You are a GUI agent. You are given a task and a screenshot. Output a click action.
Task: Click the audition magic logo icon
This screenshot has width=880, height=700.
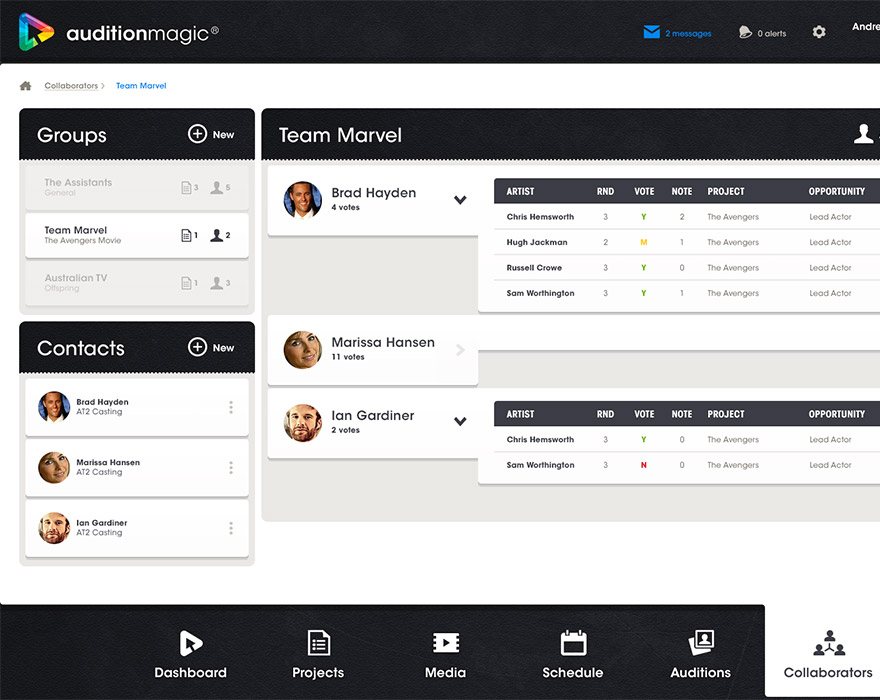(x=37, y=32)
